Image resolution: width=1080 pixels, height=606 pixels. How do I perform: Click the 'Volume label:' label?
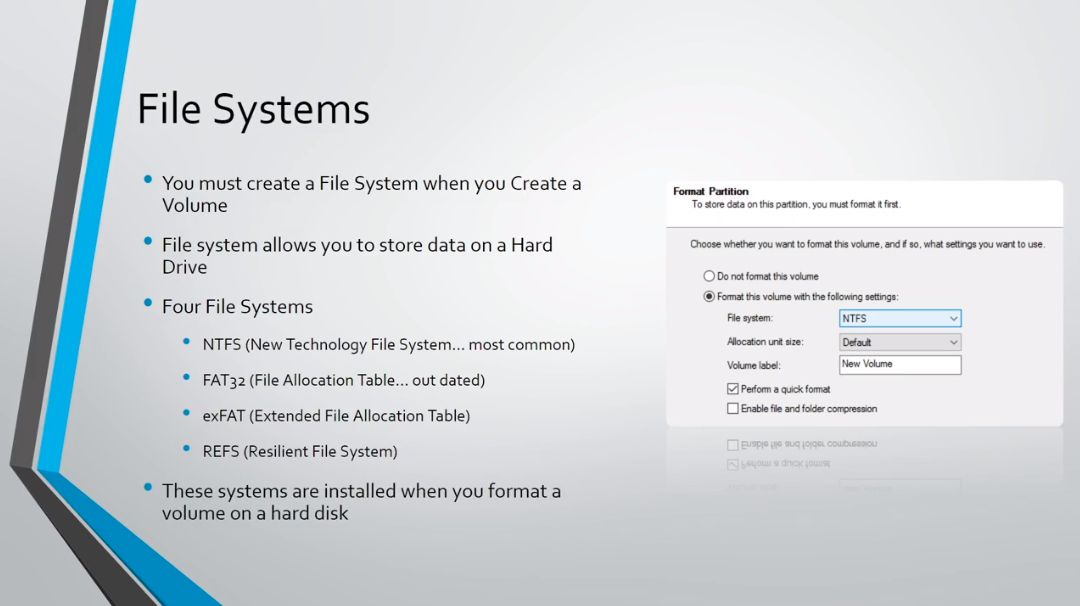(754, 366)
